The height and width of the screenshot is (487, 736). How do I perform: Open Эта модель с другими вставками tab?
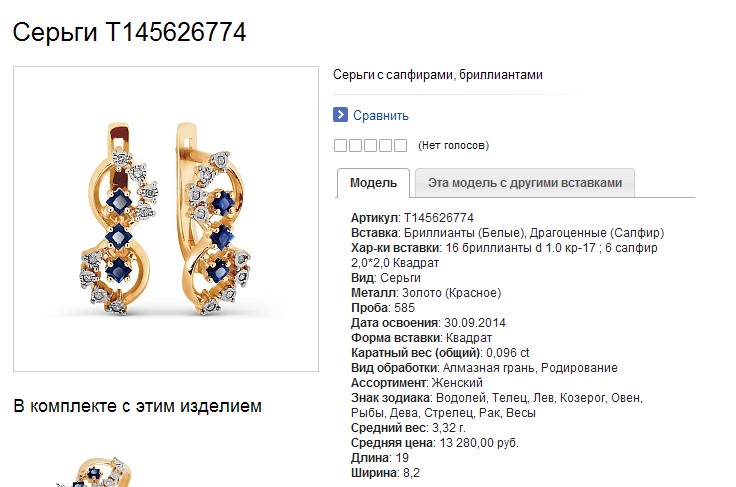525,183
